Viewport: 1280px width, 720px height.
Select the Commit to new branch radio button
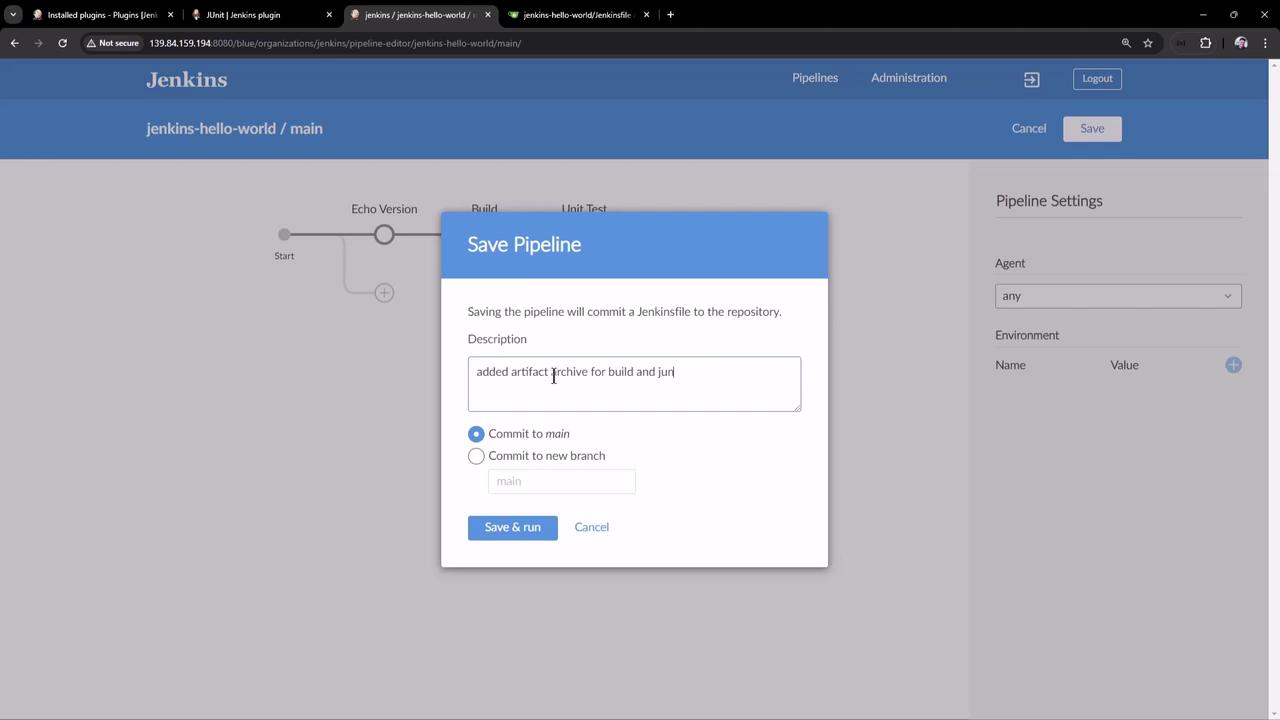click(x=476, y=456)
